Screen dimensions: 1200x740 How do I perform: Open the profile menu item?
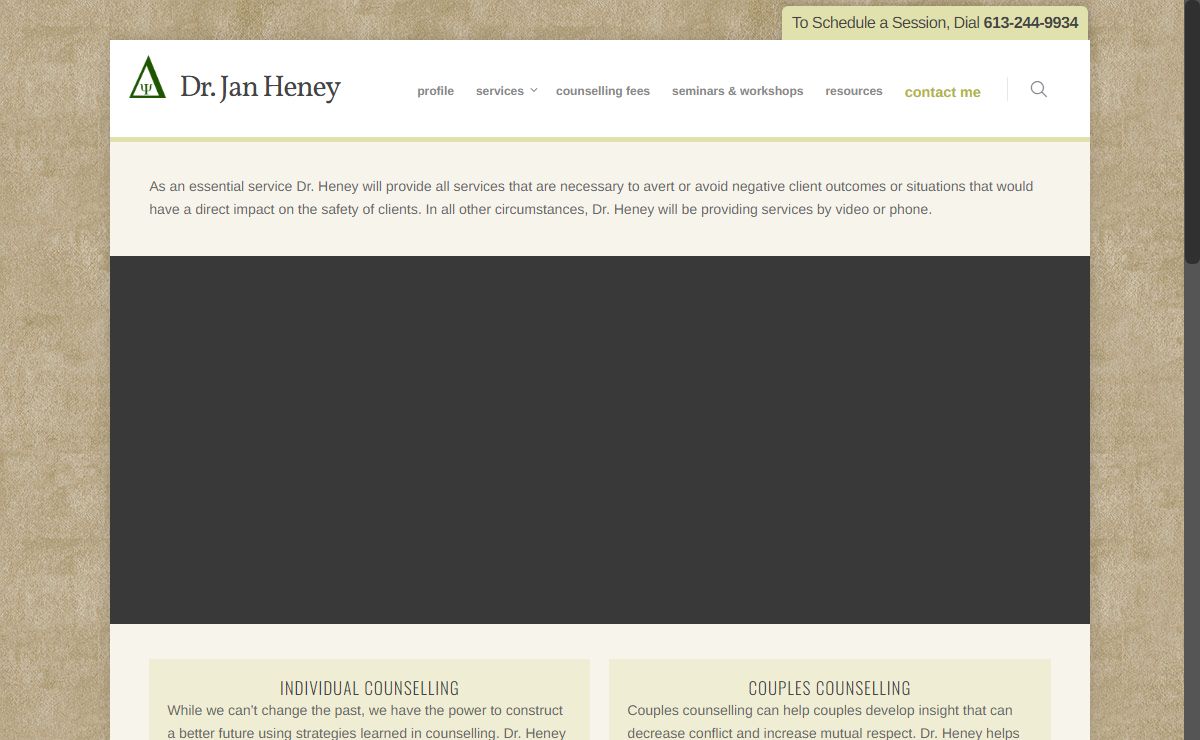[x=435, y=91]
